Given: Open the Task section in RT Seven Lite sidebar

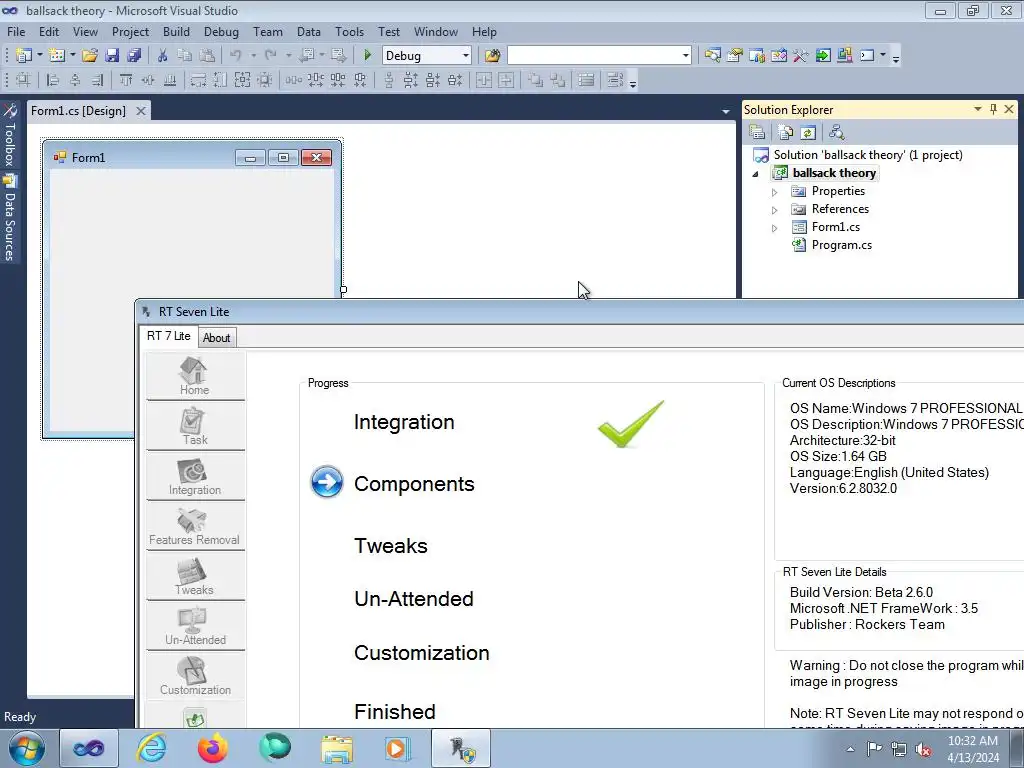Looking at the screenshot, I should click(x=195, y=426).
